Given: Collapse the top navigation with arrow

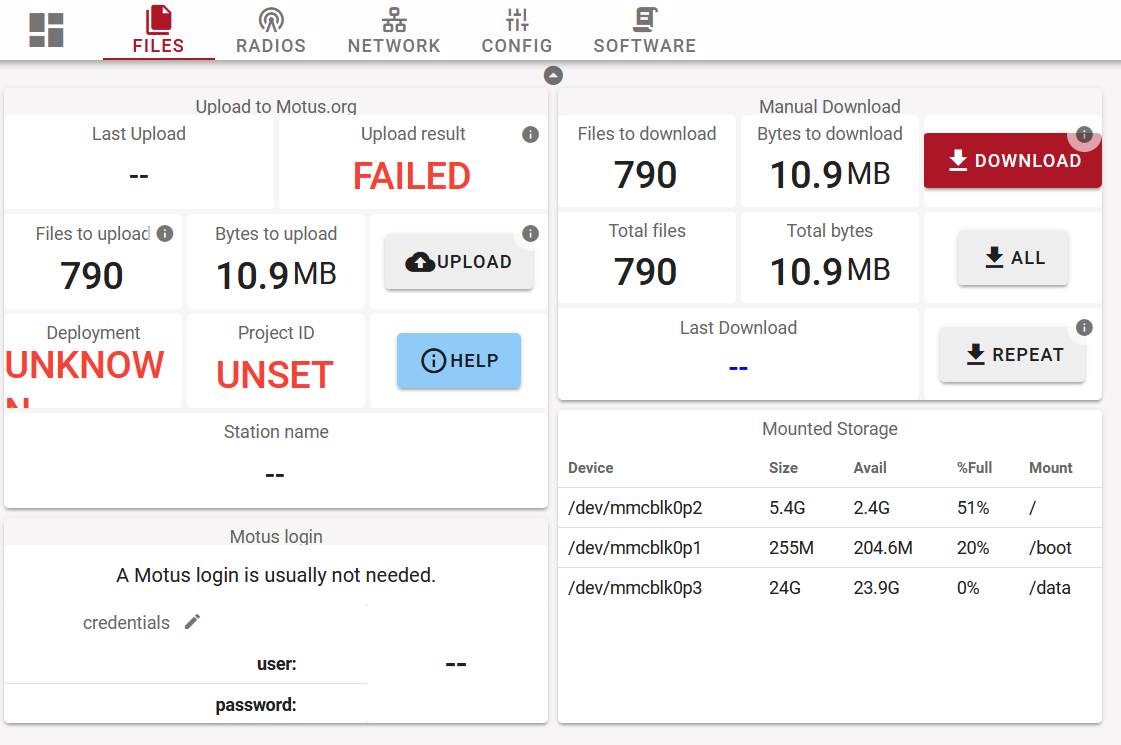Looking at the screenshot, I should tap(553, 76).
